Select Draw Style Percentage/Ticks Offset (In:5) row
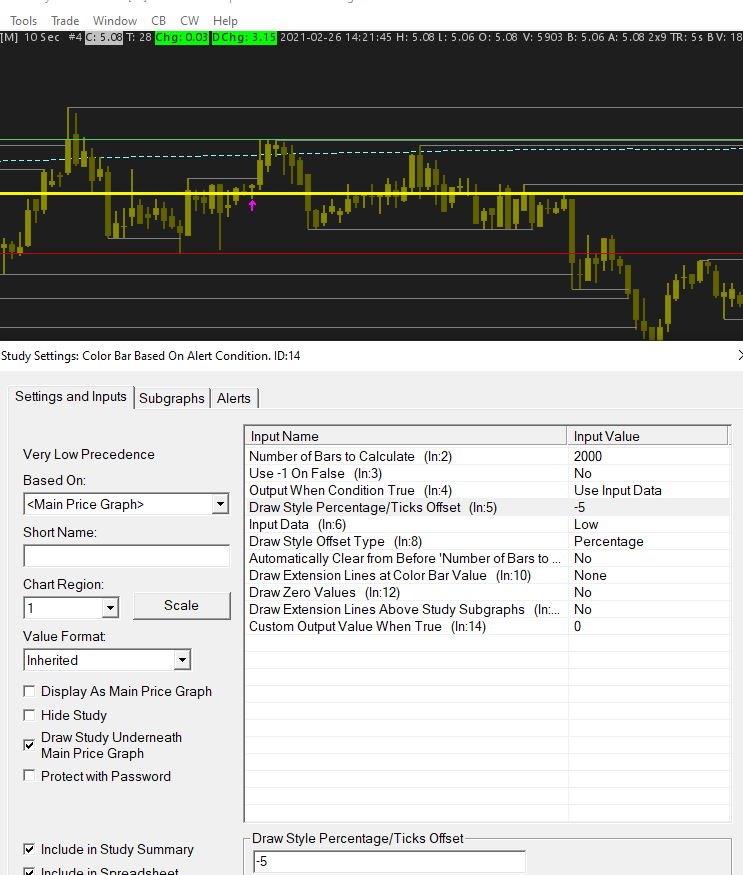Image resolution: width=743 pixels, height=875 pixels. (x=487, y=507)
